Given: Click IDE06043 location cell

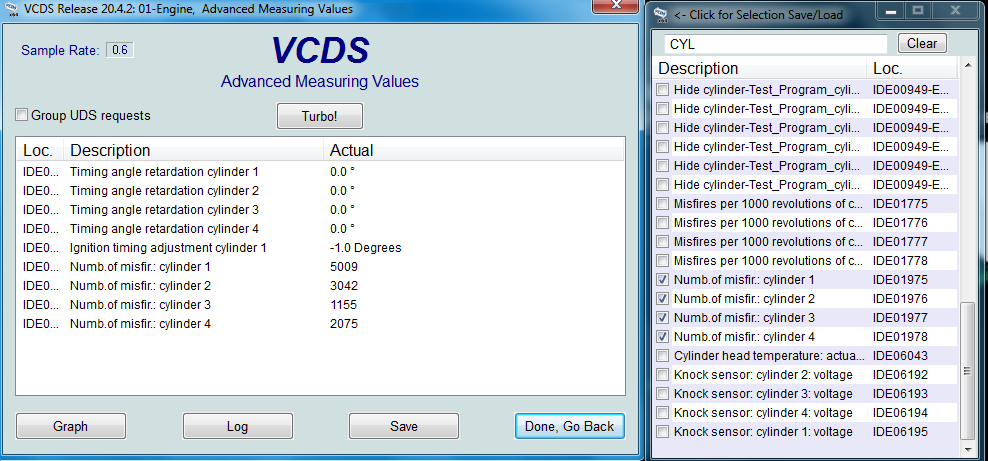Looking at the screenshot, I should [900, 355].
